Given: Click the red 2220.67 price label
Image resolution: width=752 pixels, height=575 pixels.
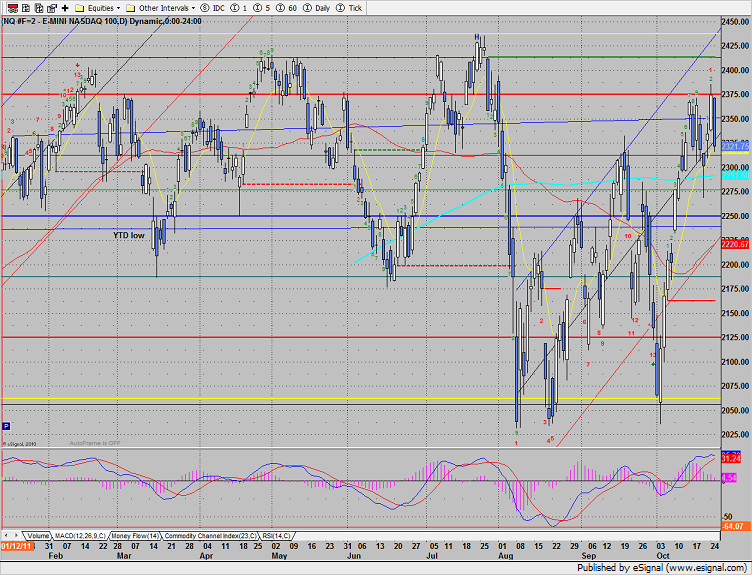Looking at the screenshot, I should pyautogui.click(x=735, y=244).
